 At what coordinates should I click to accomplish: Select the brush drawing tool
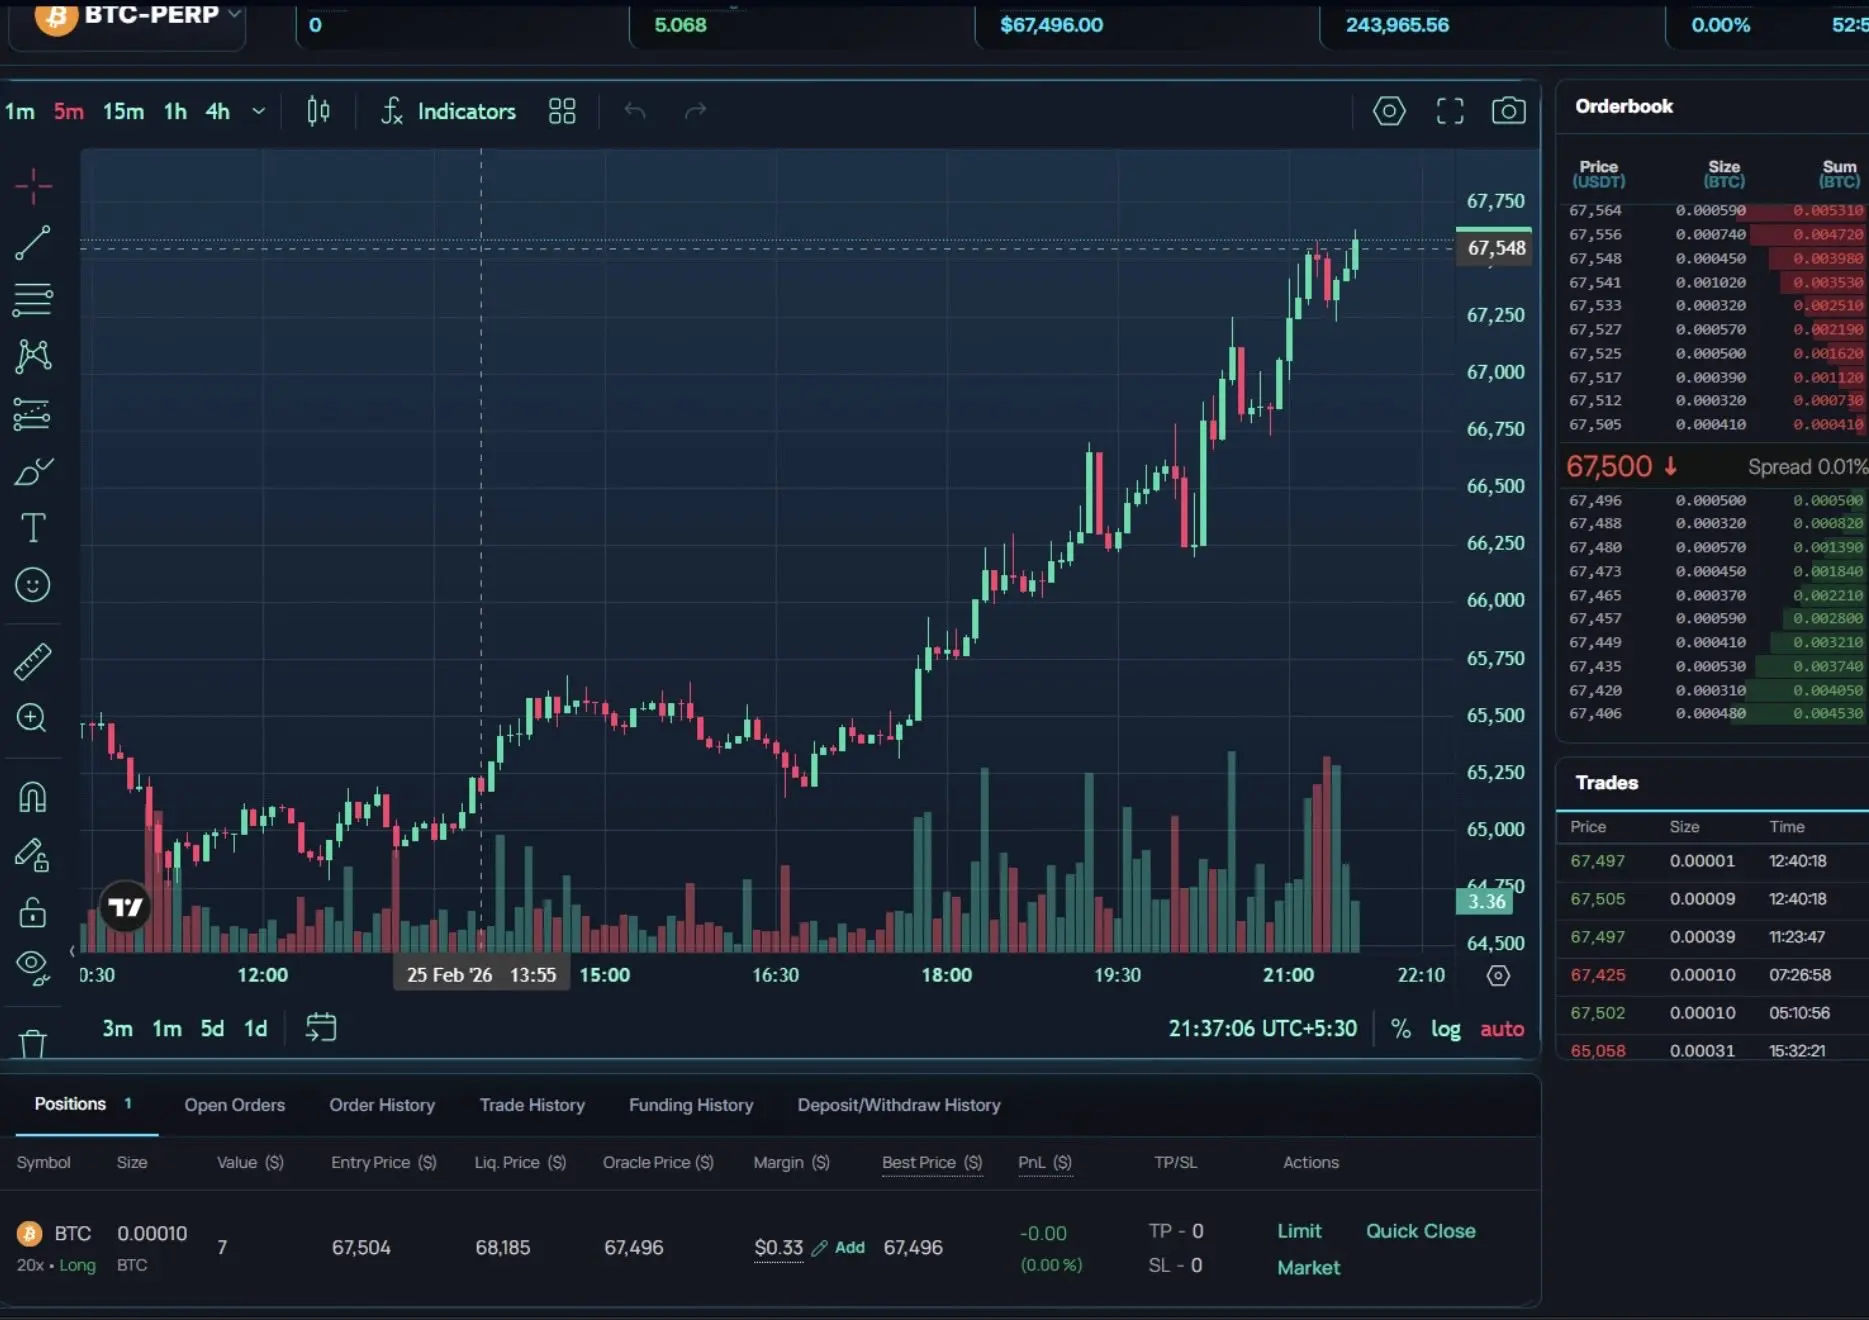33,471
